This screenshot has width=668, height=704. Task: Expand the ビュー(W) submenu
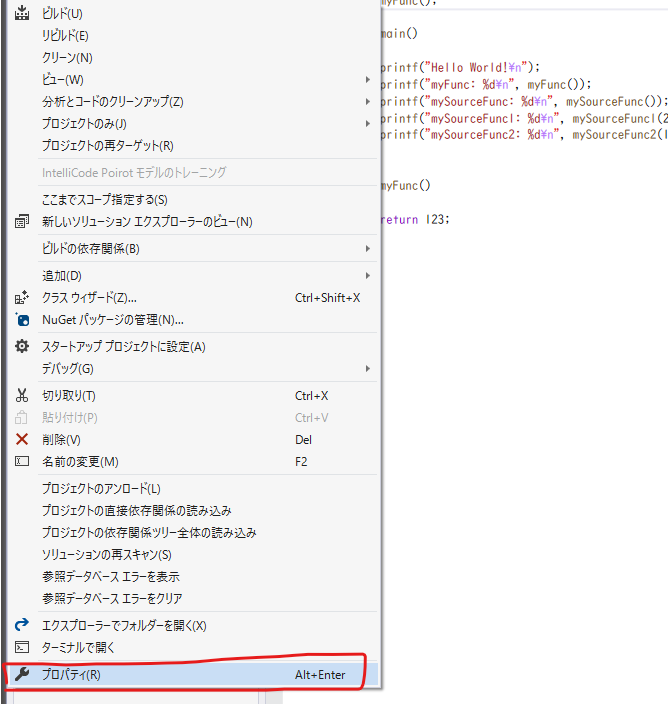pos(368,79)
